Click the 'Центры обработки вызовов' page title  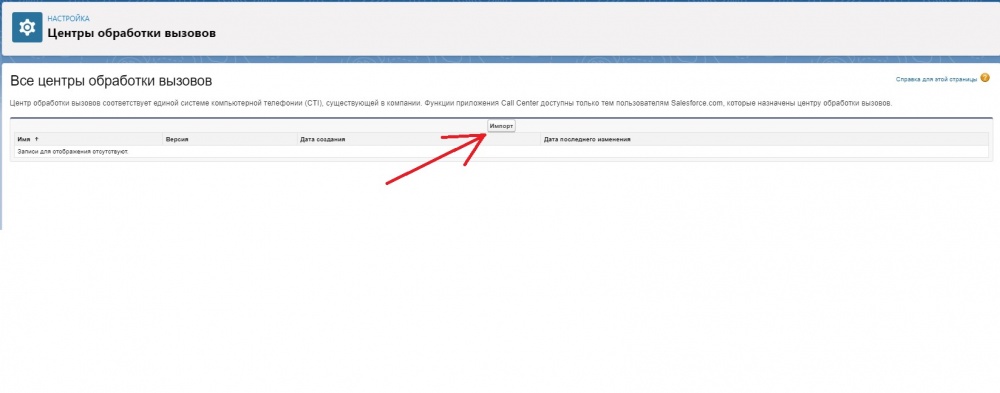(131, 33)
